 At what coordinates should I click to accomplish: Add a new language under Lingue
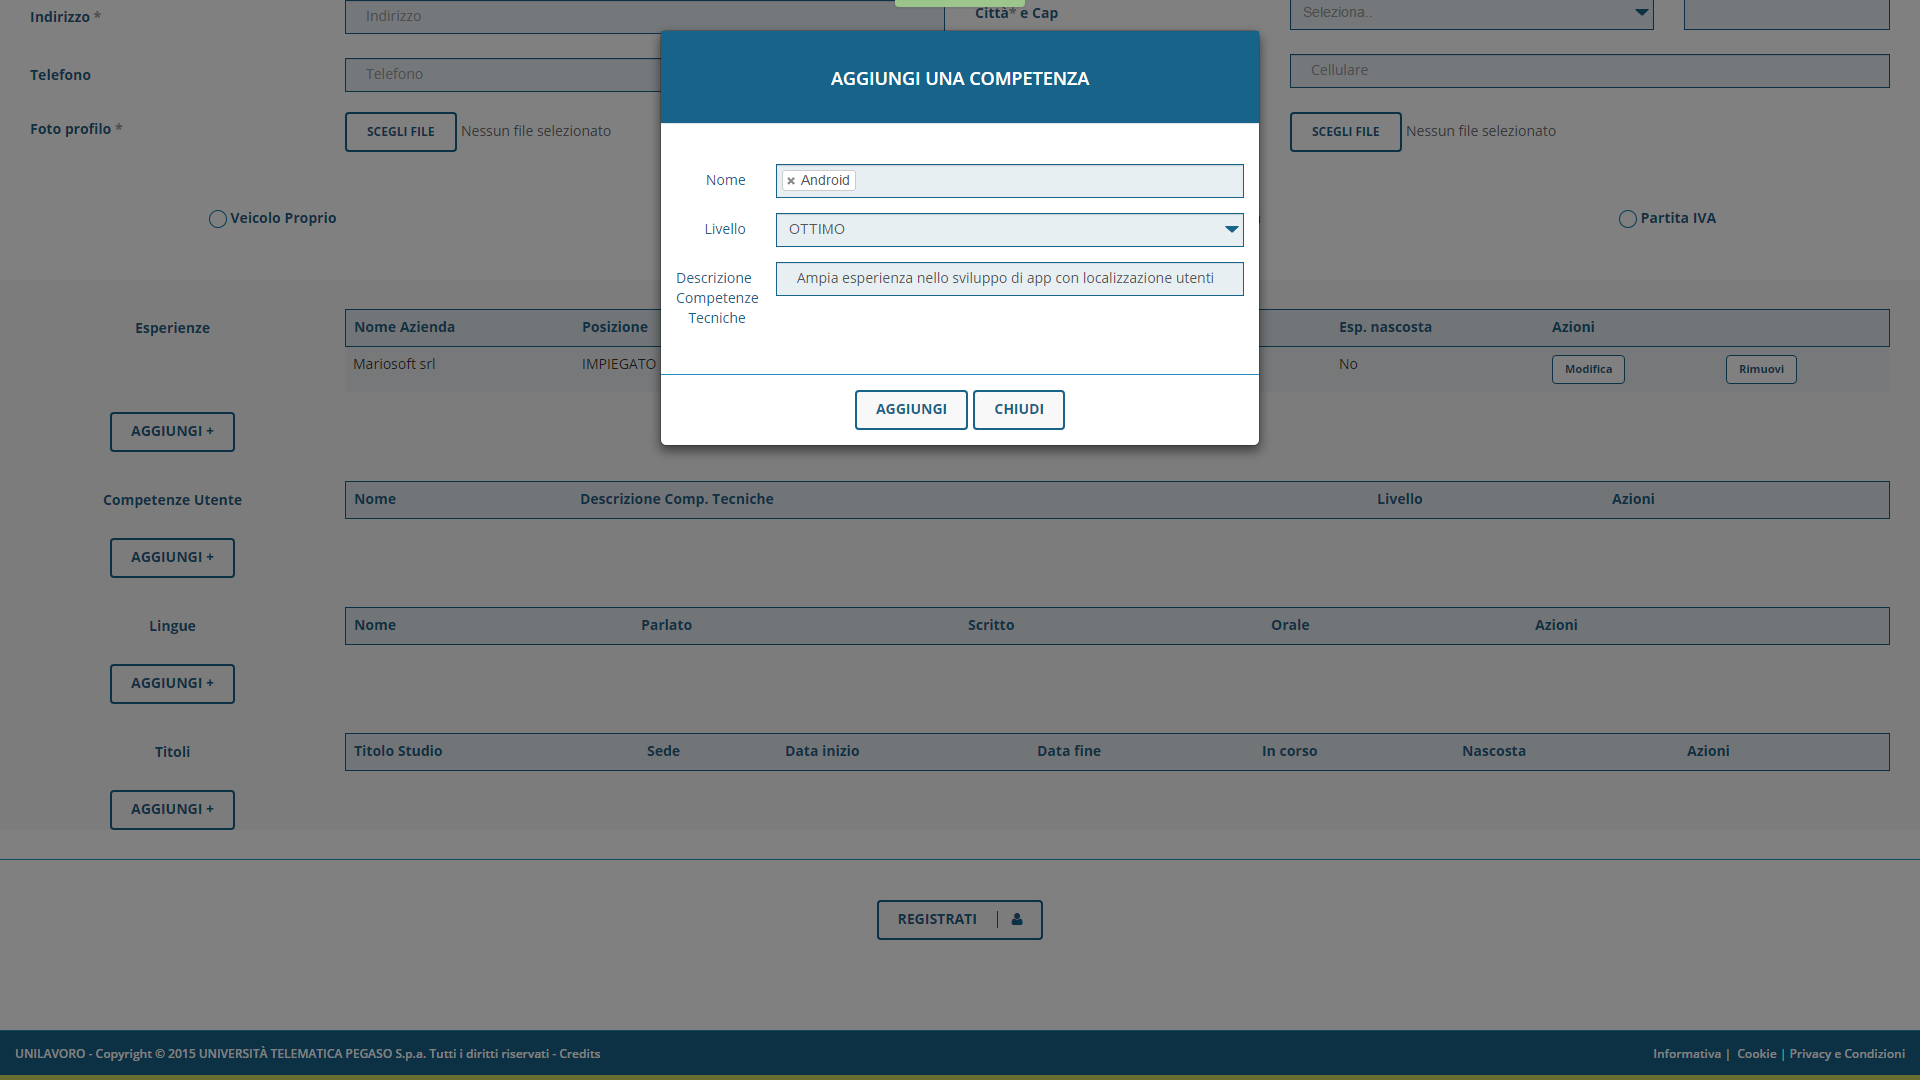(x=172, y=684)
